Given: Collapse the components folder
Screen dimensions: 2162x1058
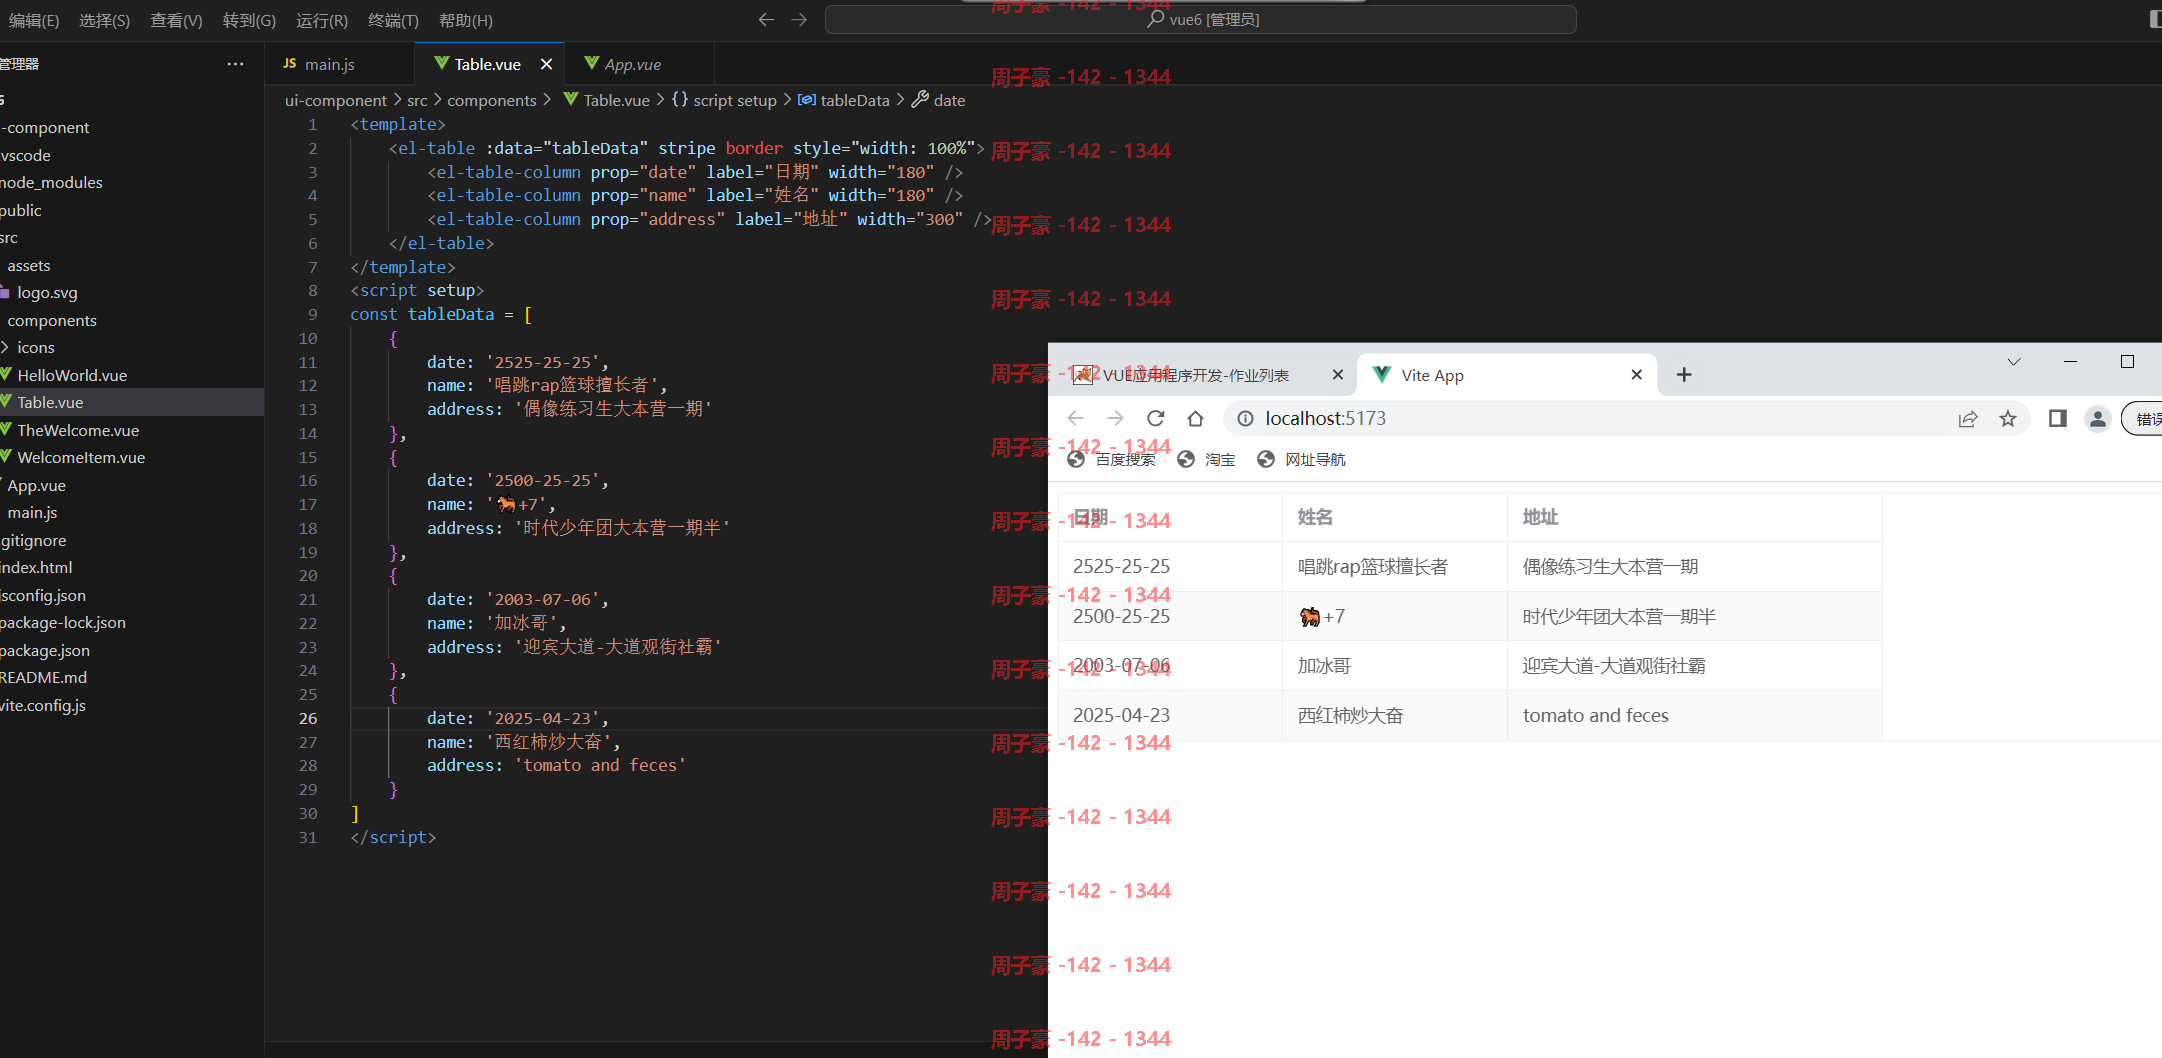Looking at the screenshot, I should pos(51,321).
